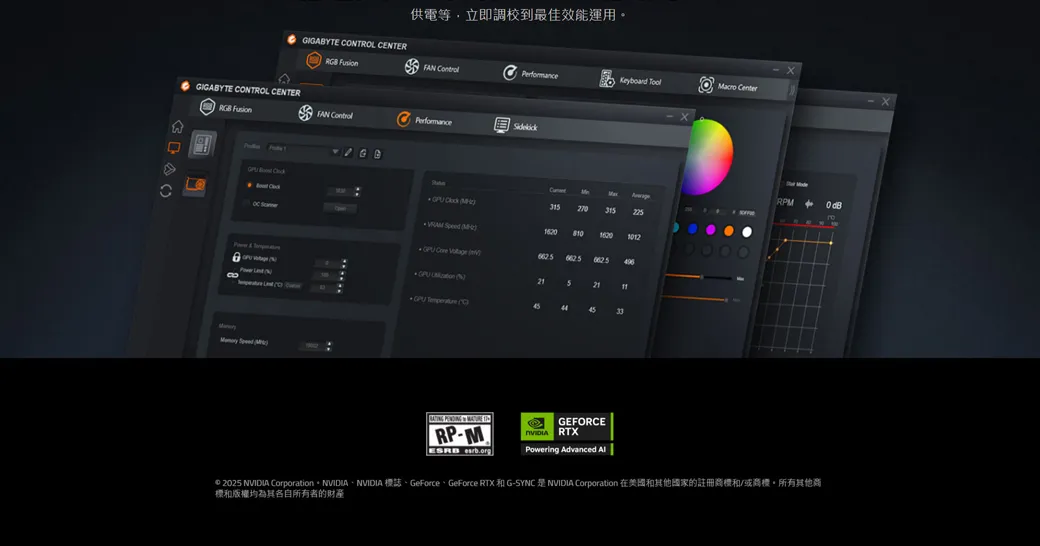Switch to the Sidekick tab
The width and height of the screenshot is (1040, 546).
(515, 126)
